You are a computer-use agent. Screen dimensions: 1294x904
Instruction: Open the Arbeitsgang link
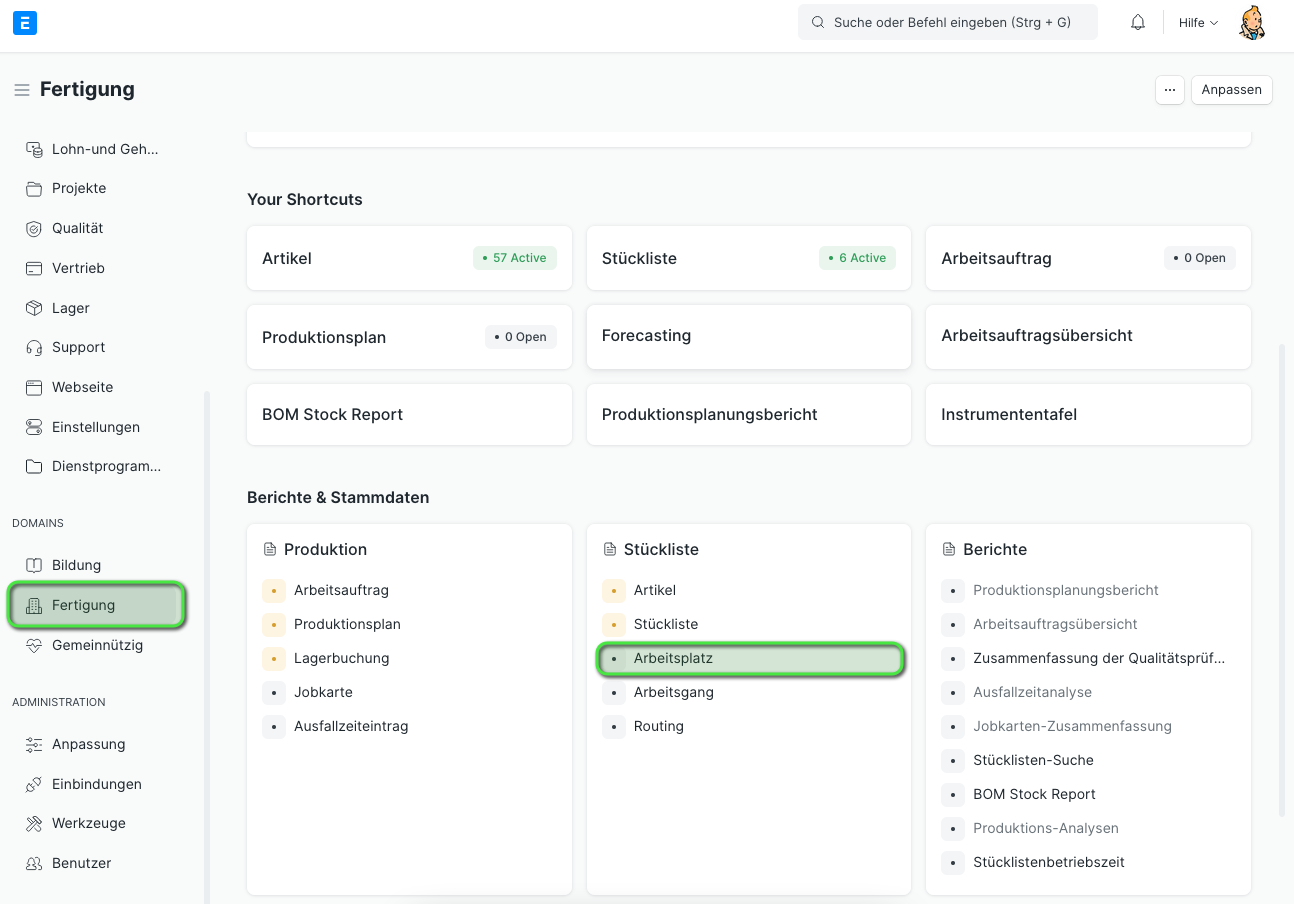(674, 692)
